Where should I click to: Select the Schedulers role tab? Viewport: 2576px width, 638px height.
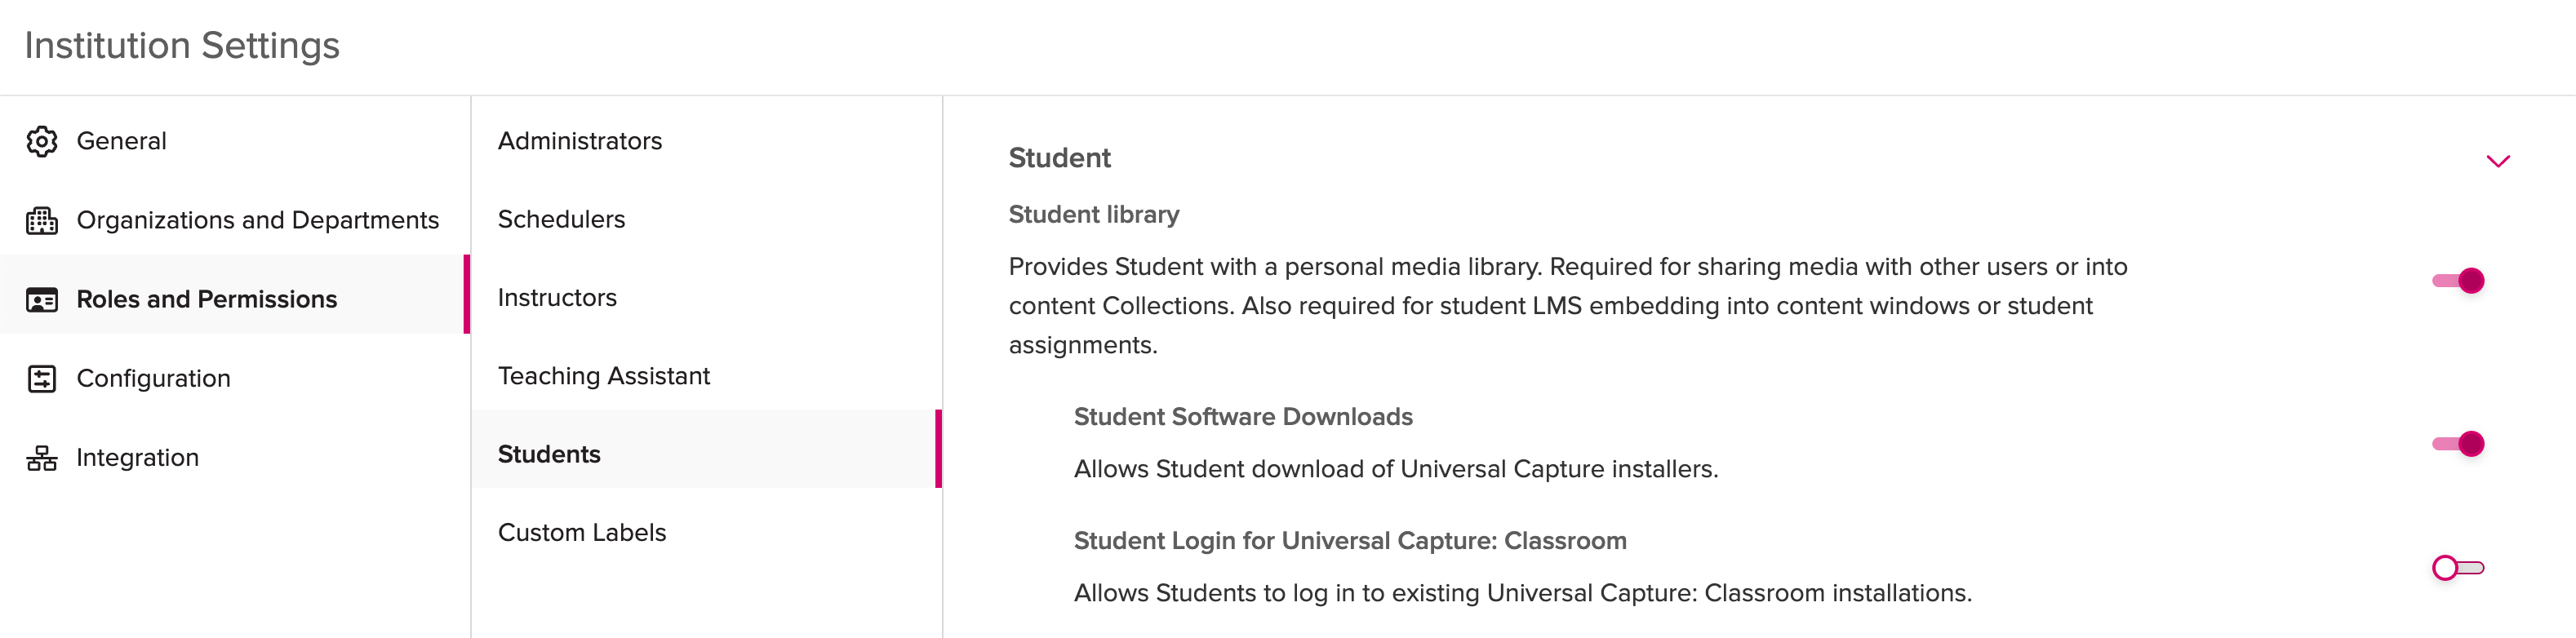[561, 219]
